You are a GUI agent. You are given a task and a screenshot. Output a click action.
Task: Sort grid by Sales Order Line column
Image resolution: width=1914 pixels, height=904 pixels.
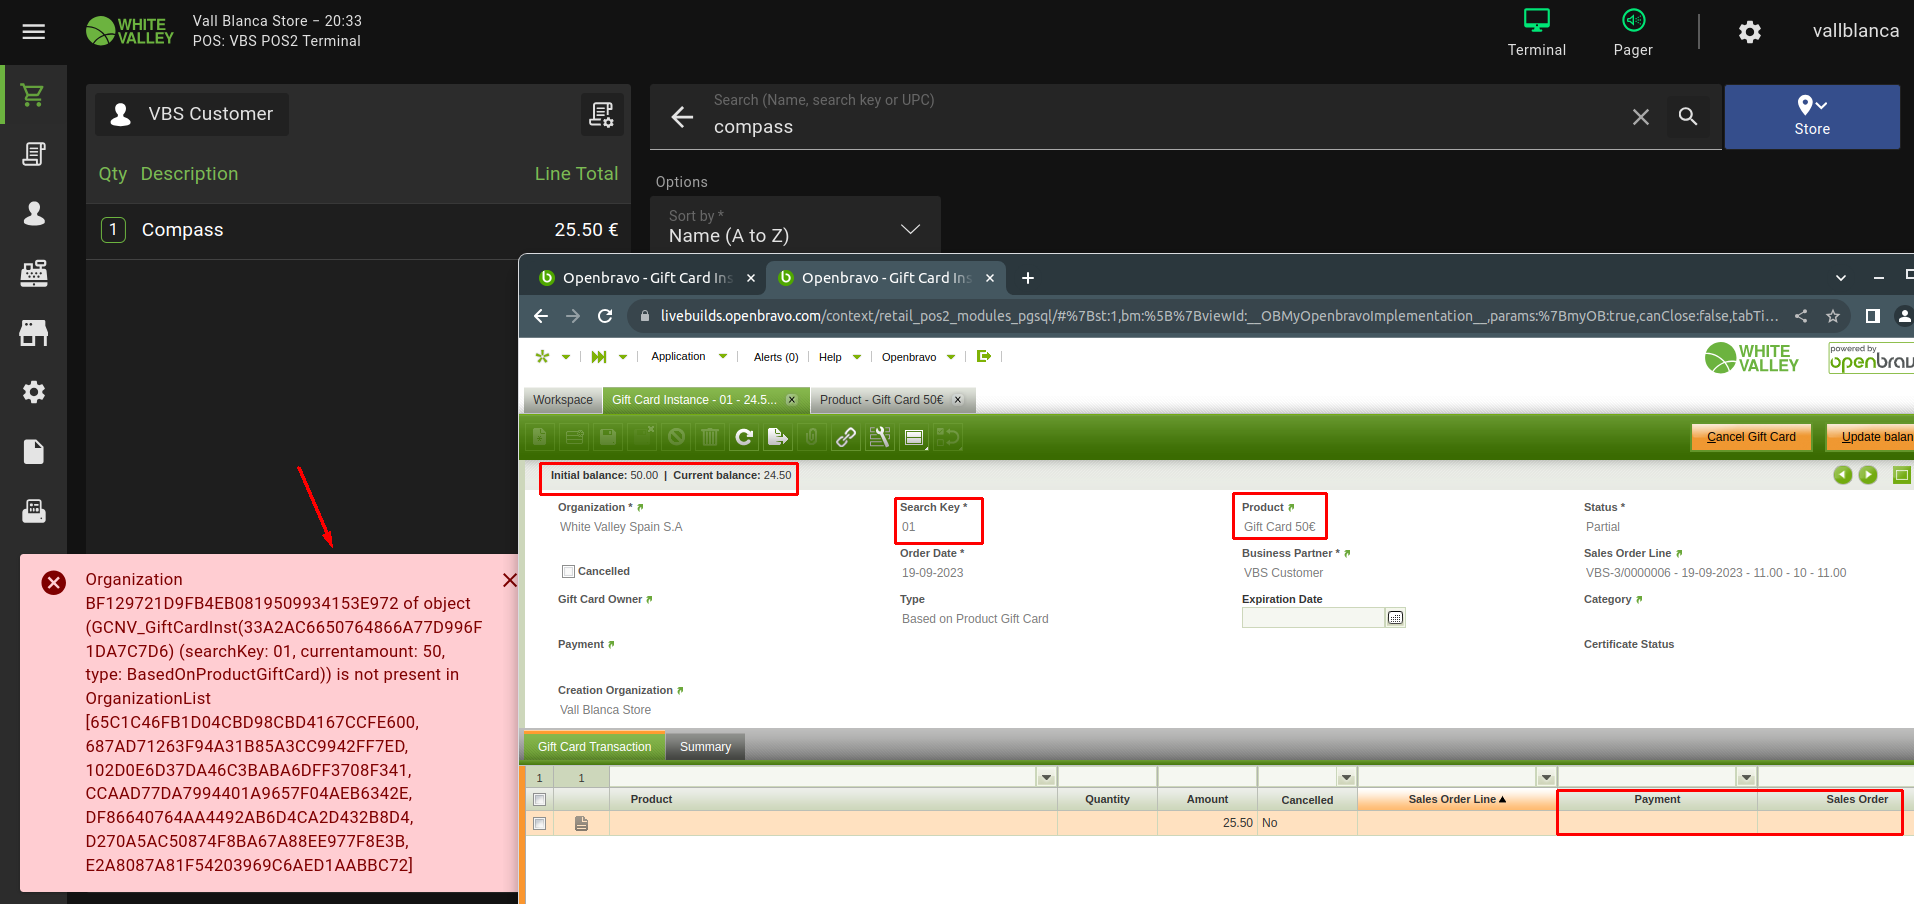coord(1457,800)
